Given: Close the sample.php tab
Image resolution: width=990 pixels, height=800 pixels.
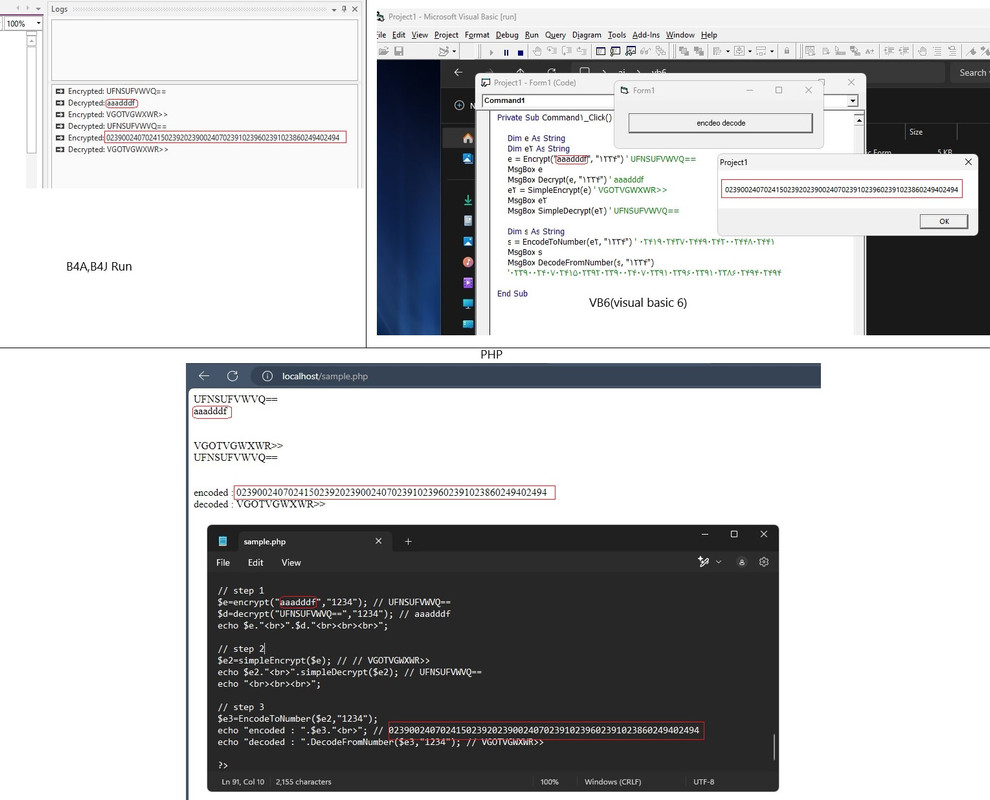Looking at the screenshot, I should click(378, 541).
